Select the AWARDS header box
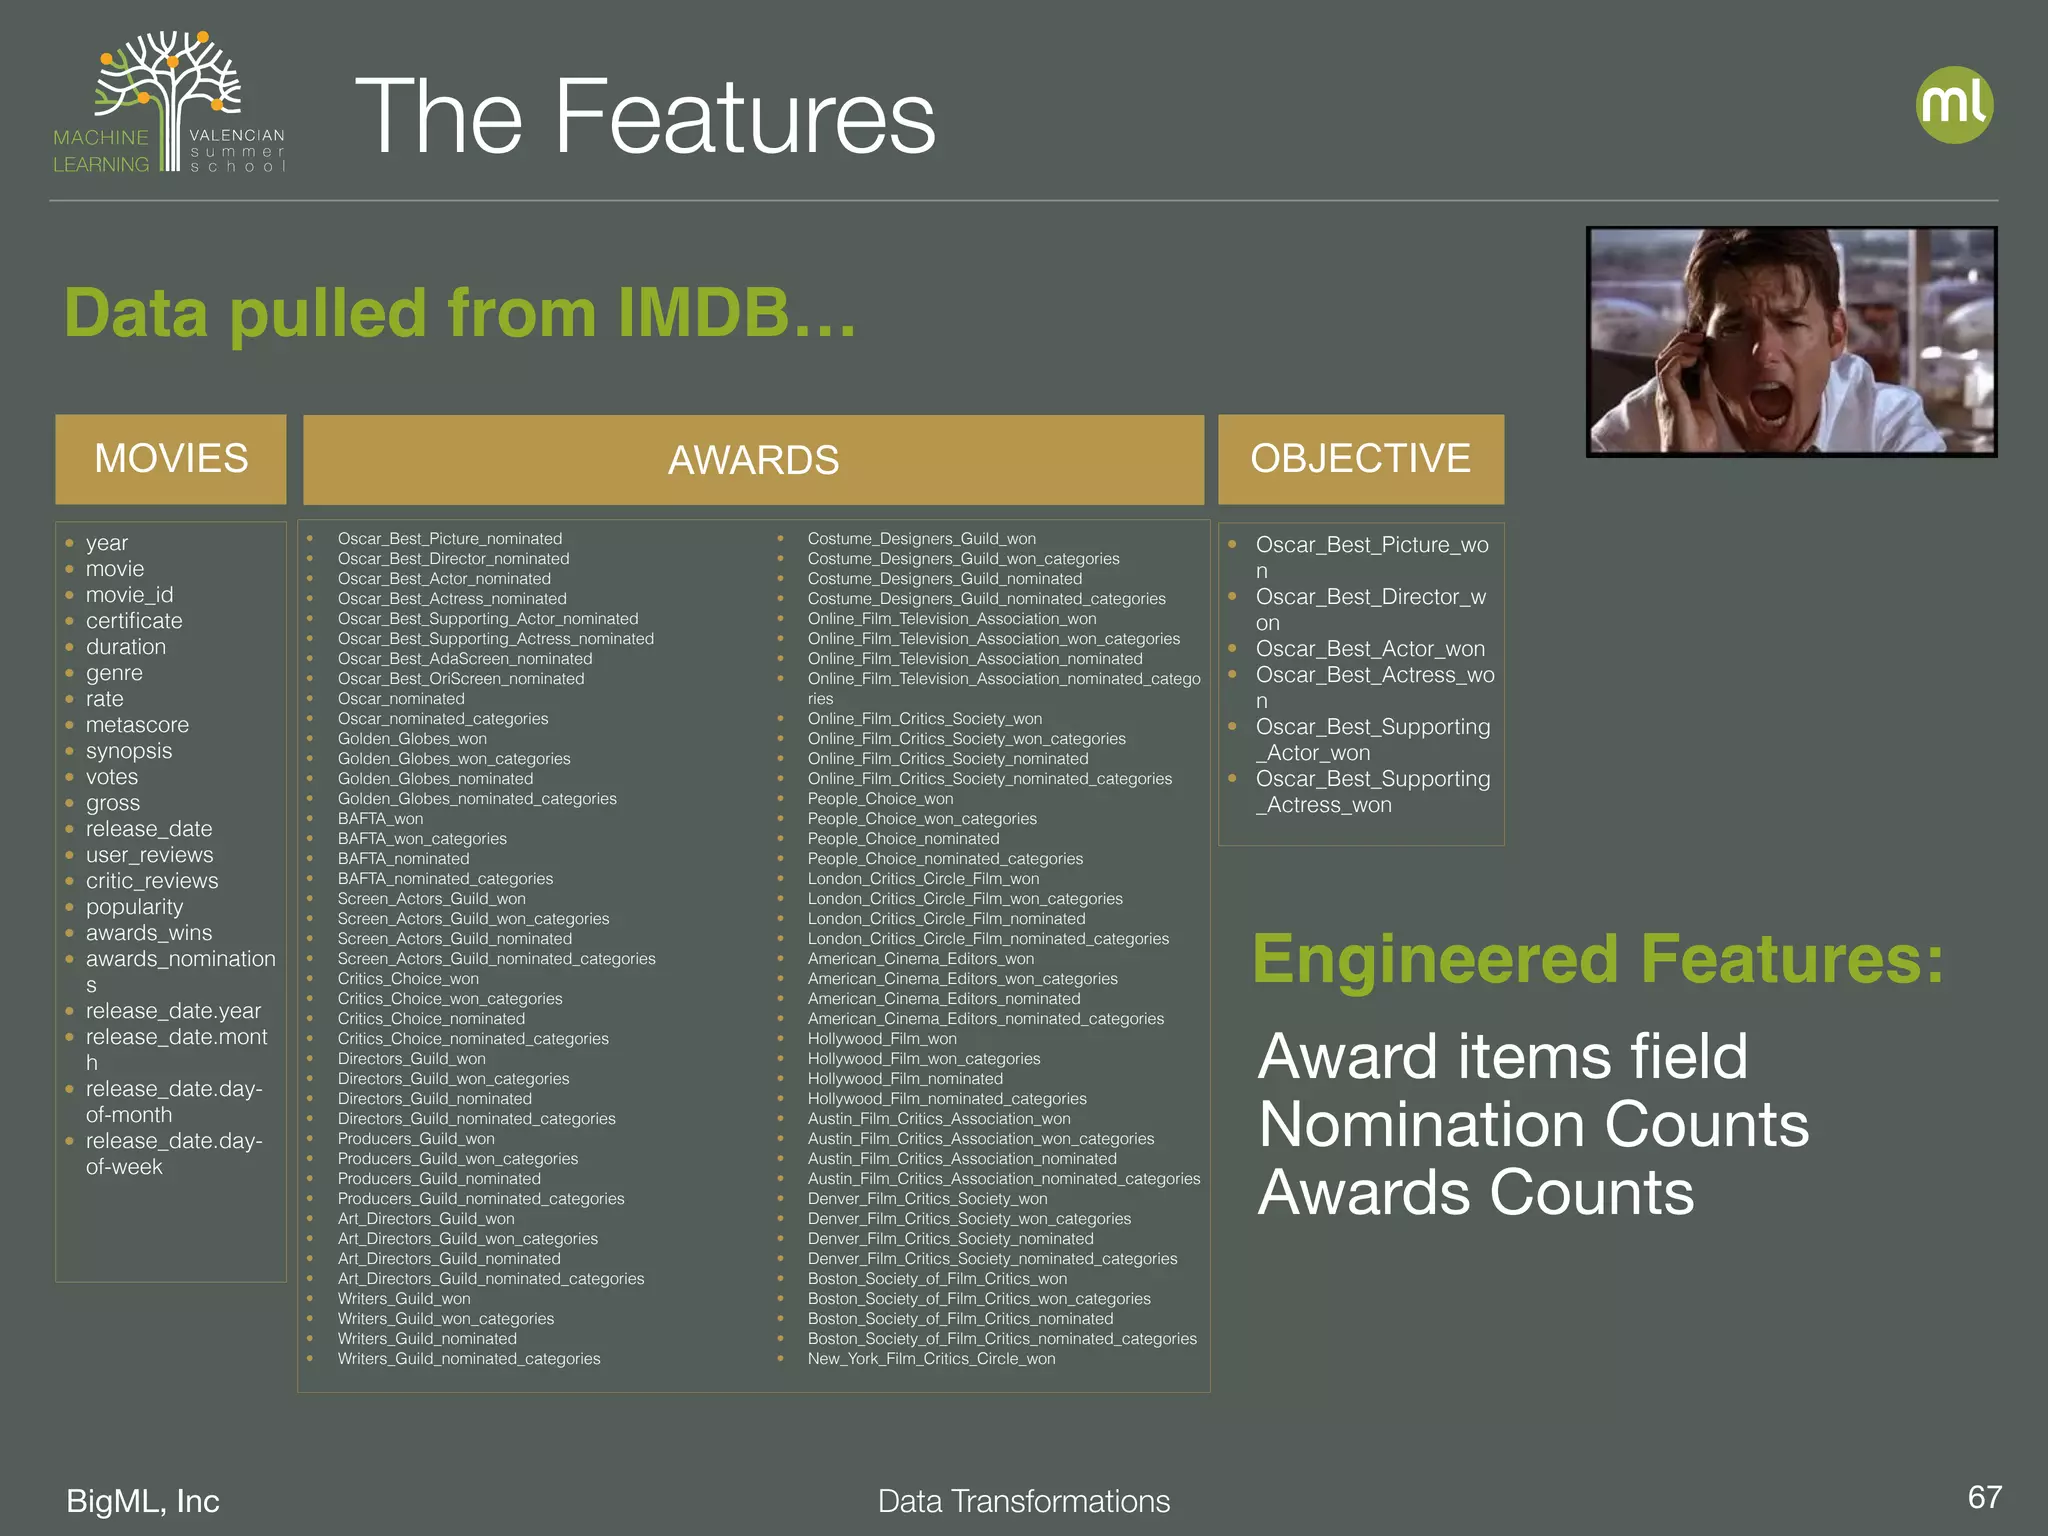The height and width of the screenshot is (1536, 2048). pos(753,460)
